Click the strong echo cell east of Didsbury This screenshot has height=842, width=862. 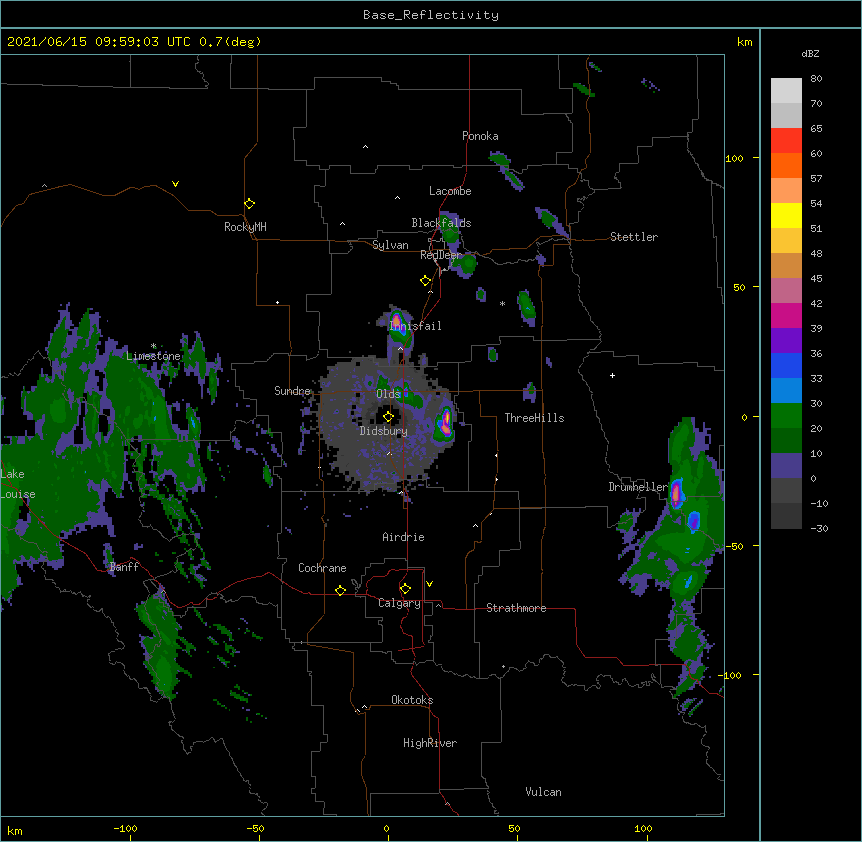tap(445, 424)
